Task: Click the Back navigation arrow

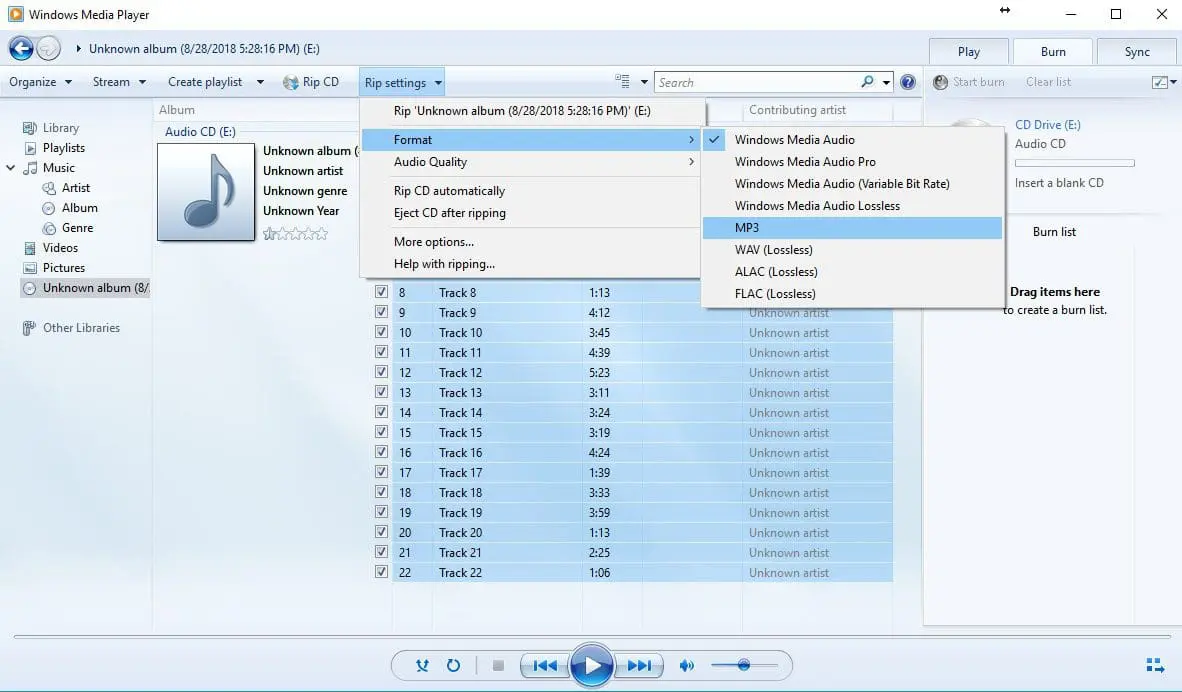Action: point(21,48)
